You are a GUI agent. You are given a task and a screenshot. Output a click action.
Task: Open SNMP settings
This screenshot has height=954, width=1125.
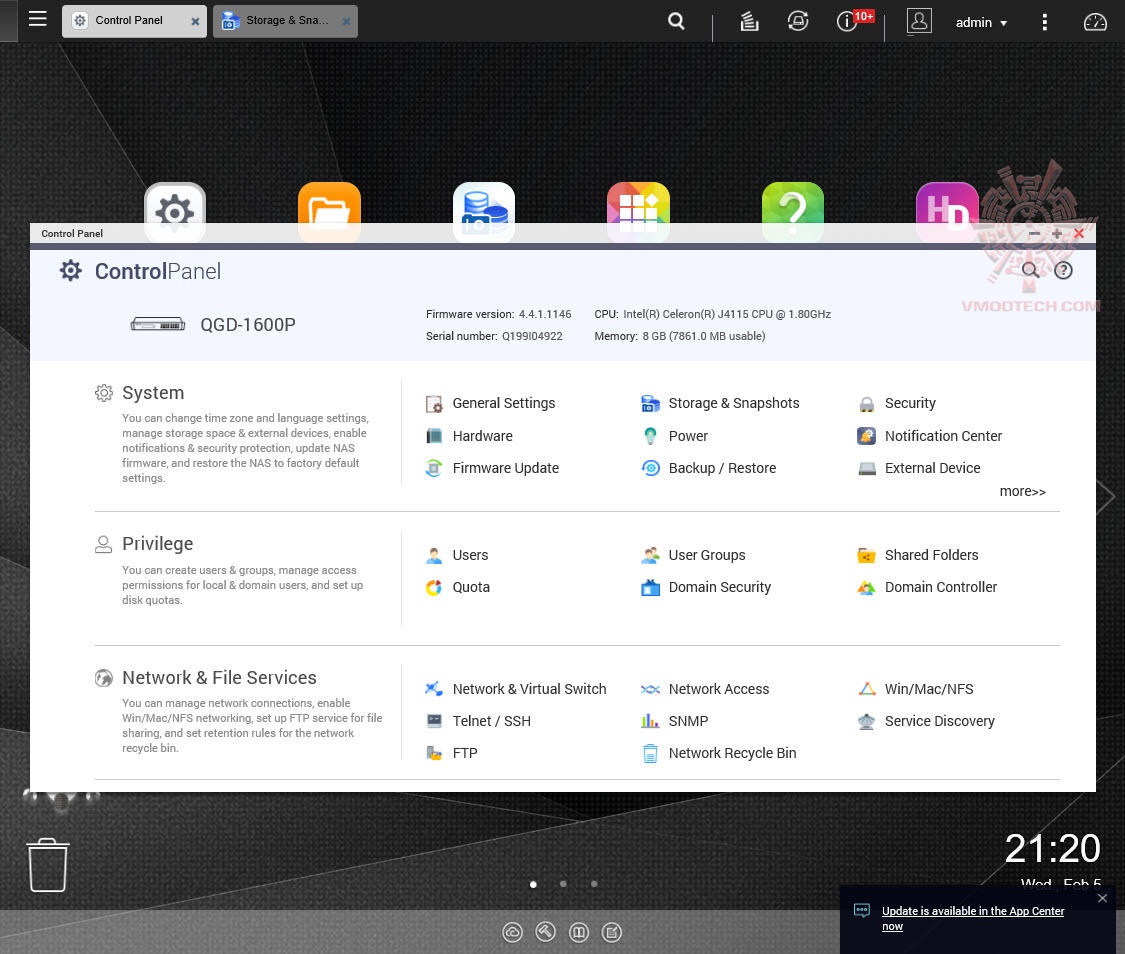pyautogui.click(x=674, y=722)
